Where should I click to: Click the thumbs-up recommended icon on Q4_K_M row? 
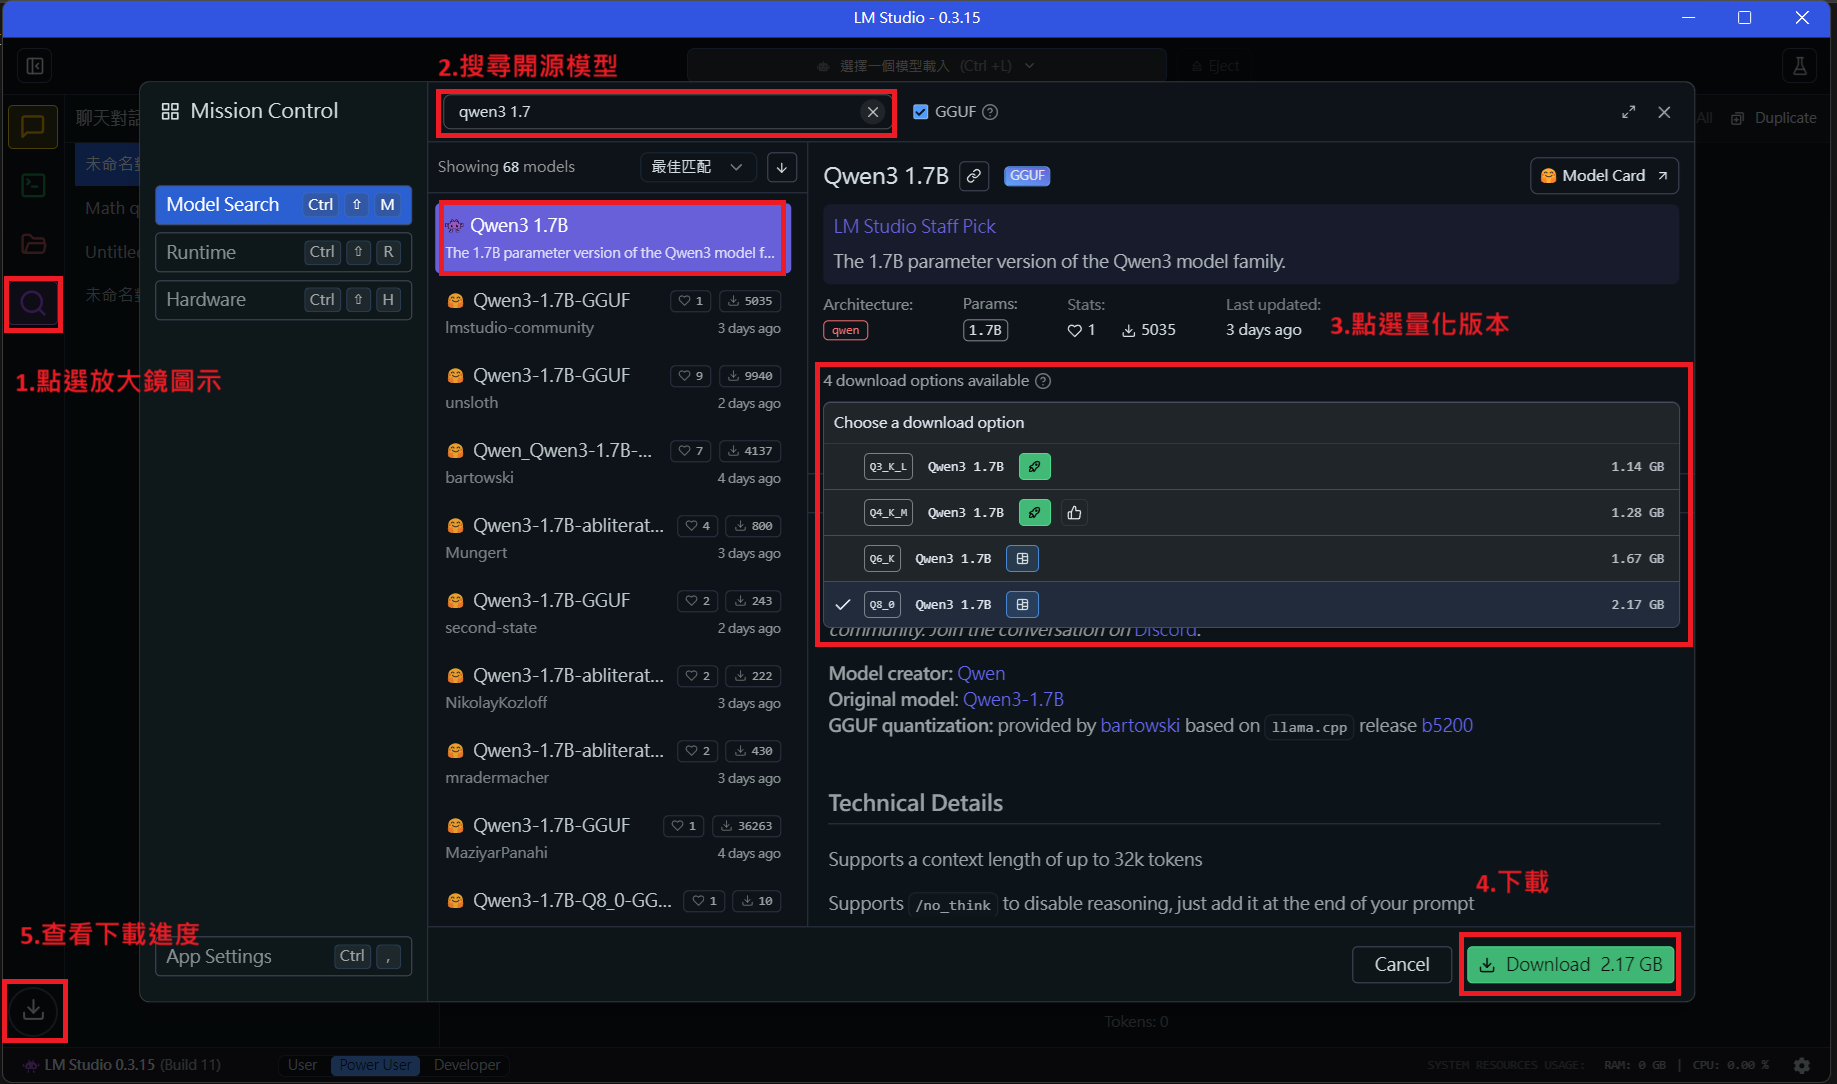click(x=1074, y=513)
